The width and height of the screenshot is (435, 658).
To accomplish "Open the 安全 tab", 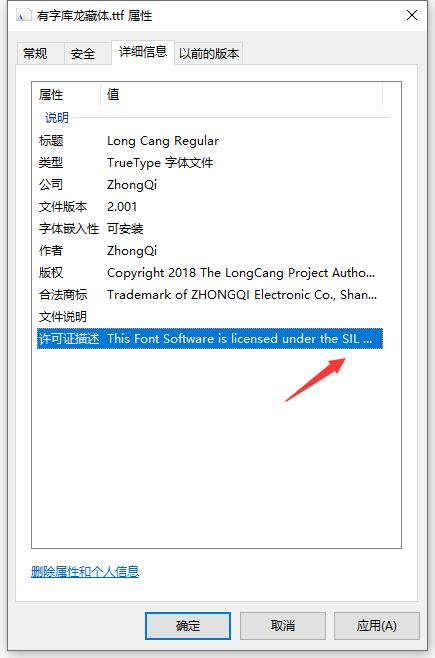I will click(83, 54).
